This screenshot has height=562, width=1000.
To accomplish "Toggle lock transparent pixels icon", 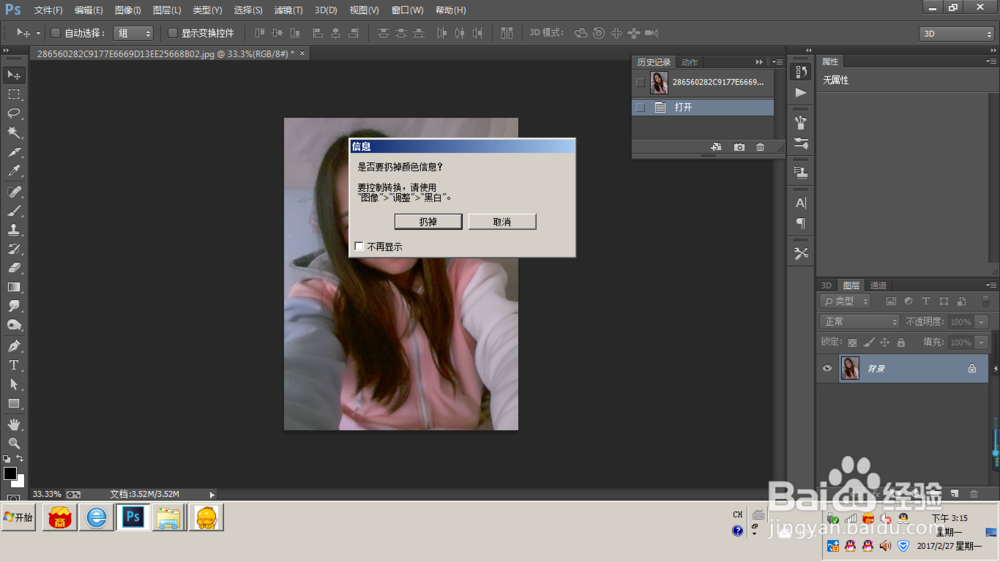I will pyautogui.click(x=852, y=343).
